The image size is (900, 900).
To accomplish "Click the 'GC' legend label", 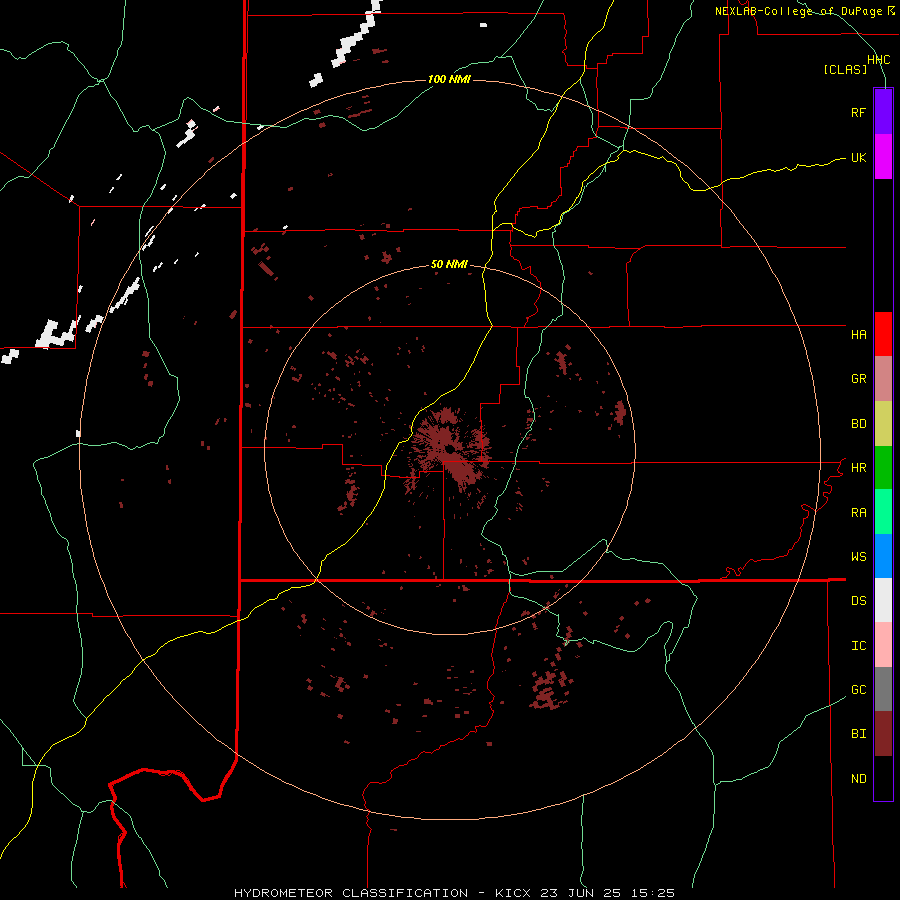I will click(858, 690).
